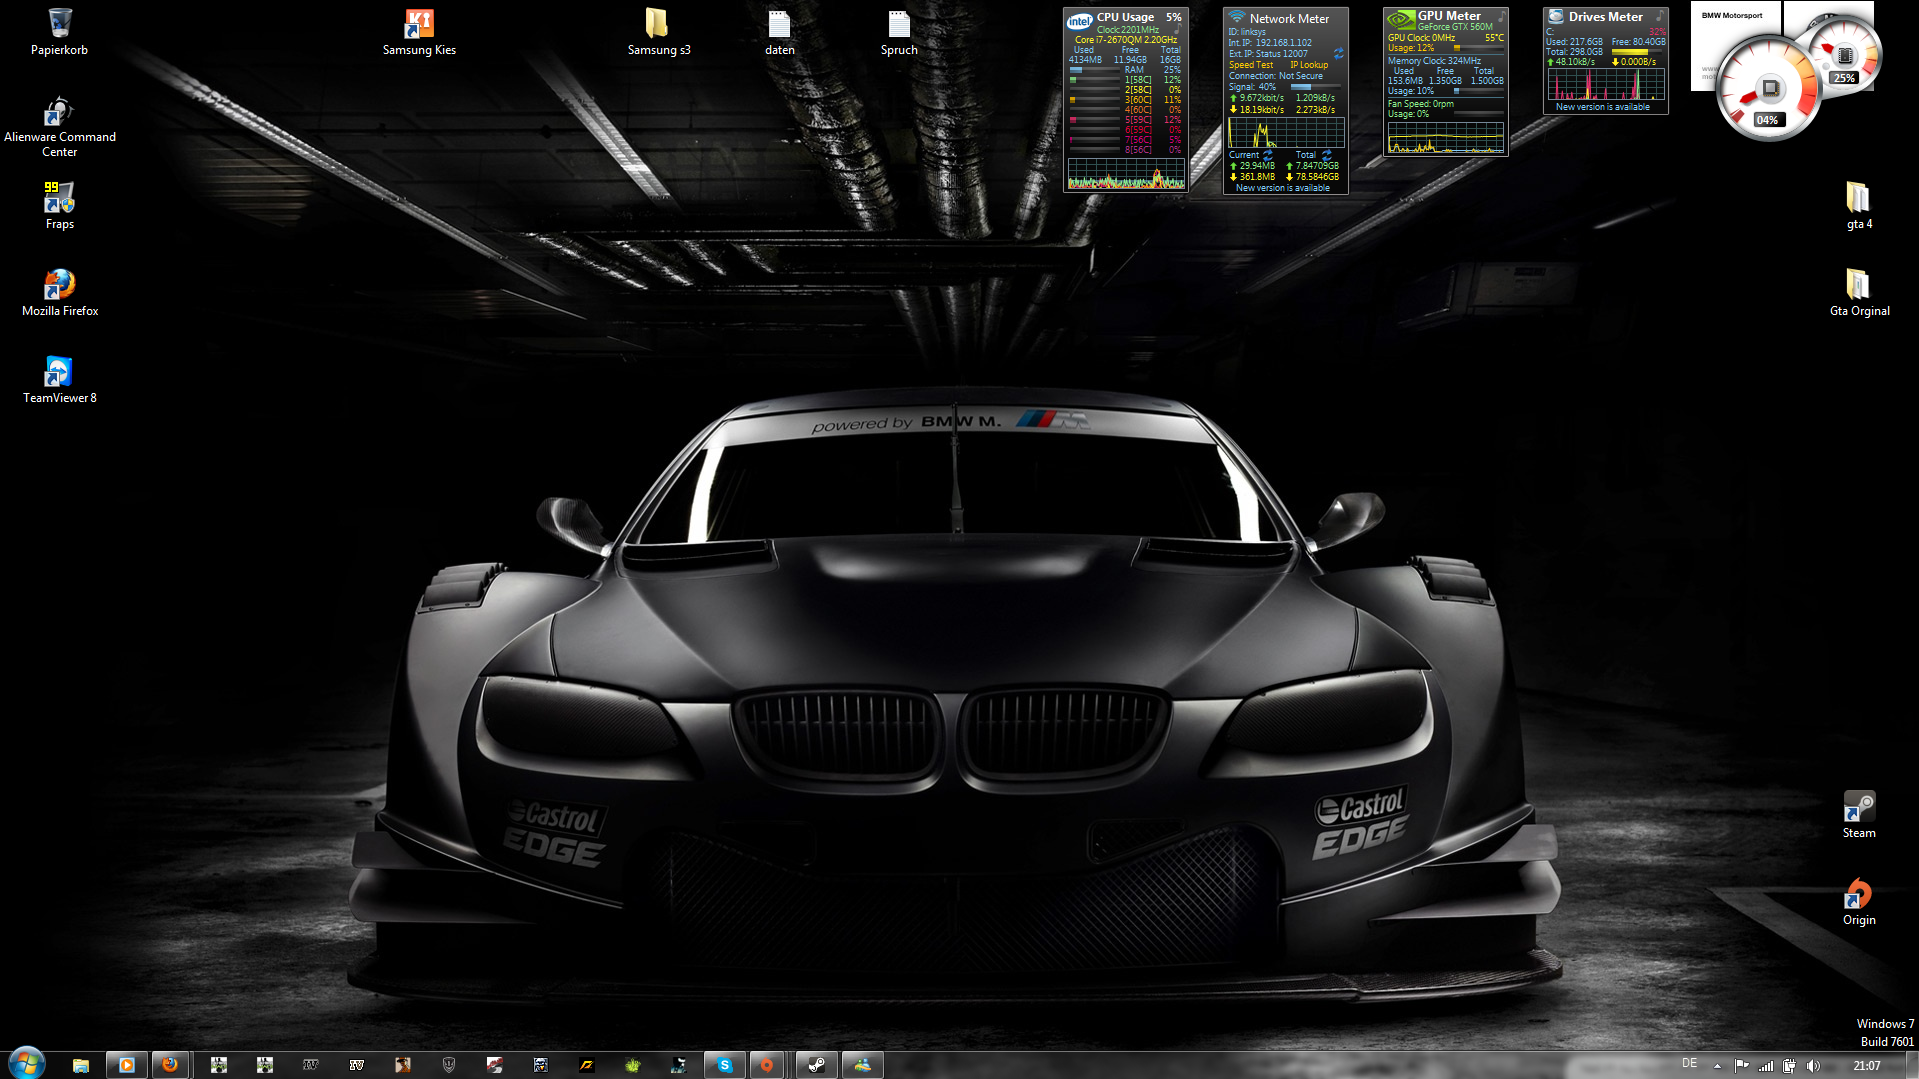The image size is (1919, 1079).
Task: Click the CPU Usage history graph
Action: click(x=1126, y=174)
